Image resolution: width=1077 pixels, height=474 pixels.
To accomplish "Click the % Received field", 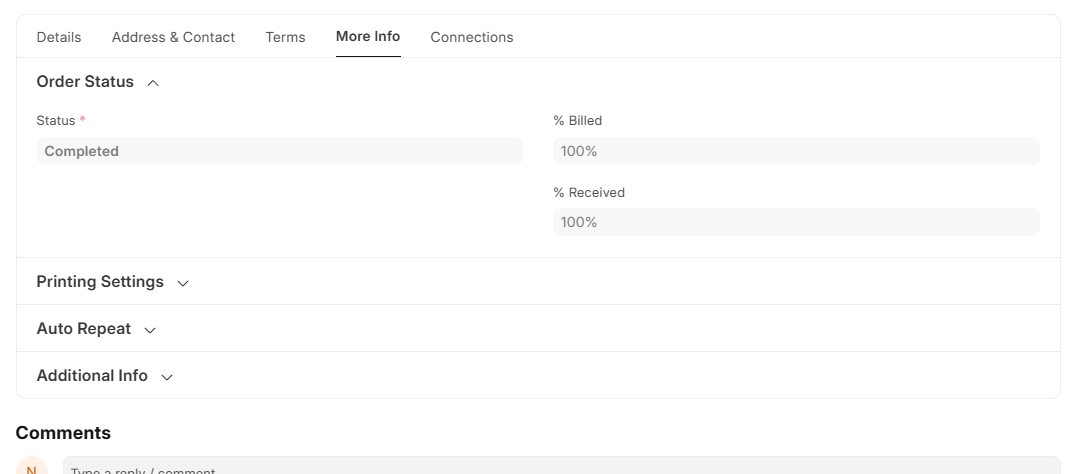I will 796,222.
